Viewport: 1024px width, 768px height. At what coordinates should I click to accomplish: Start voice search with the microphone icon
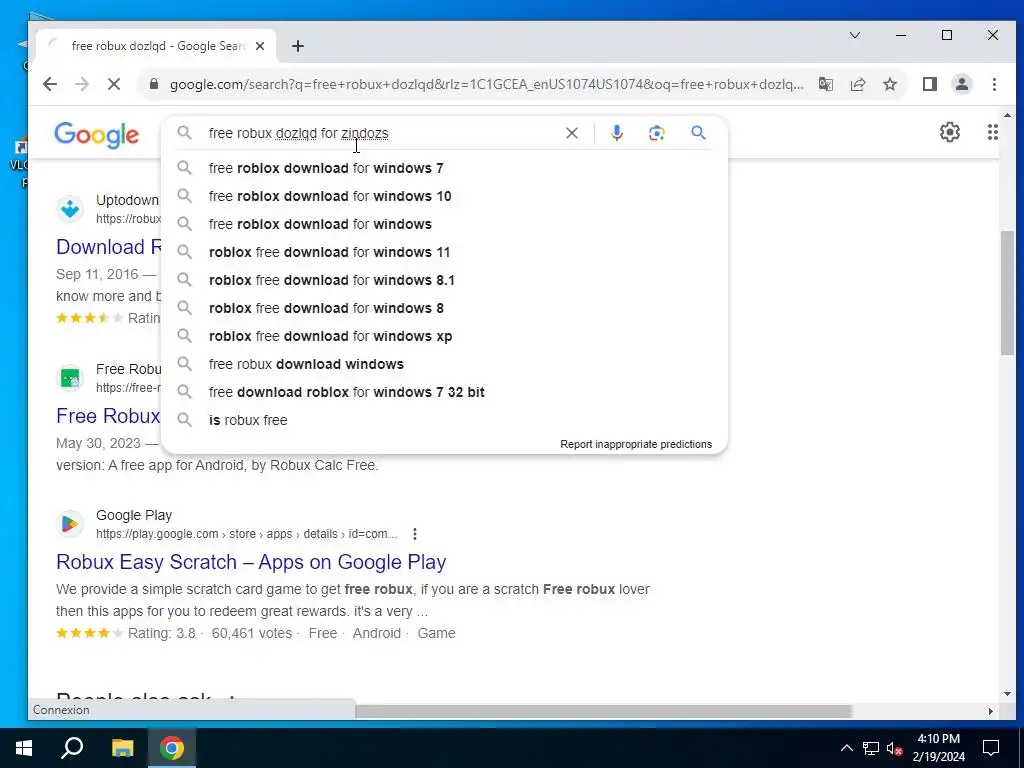616,133
